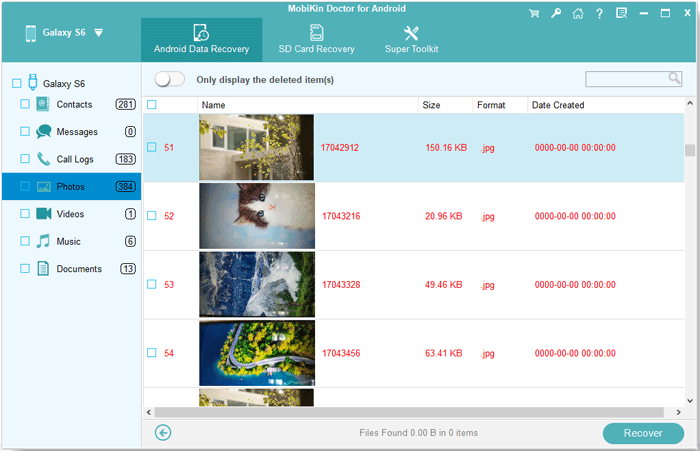Click the Recover button
Image resolution: width=700 pixels, height=451 pixels.
click(643, 433)
